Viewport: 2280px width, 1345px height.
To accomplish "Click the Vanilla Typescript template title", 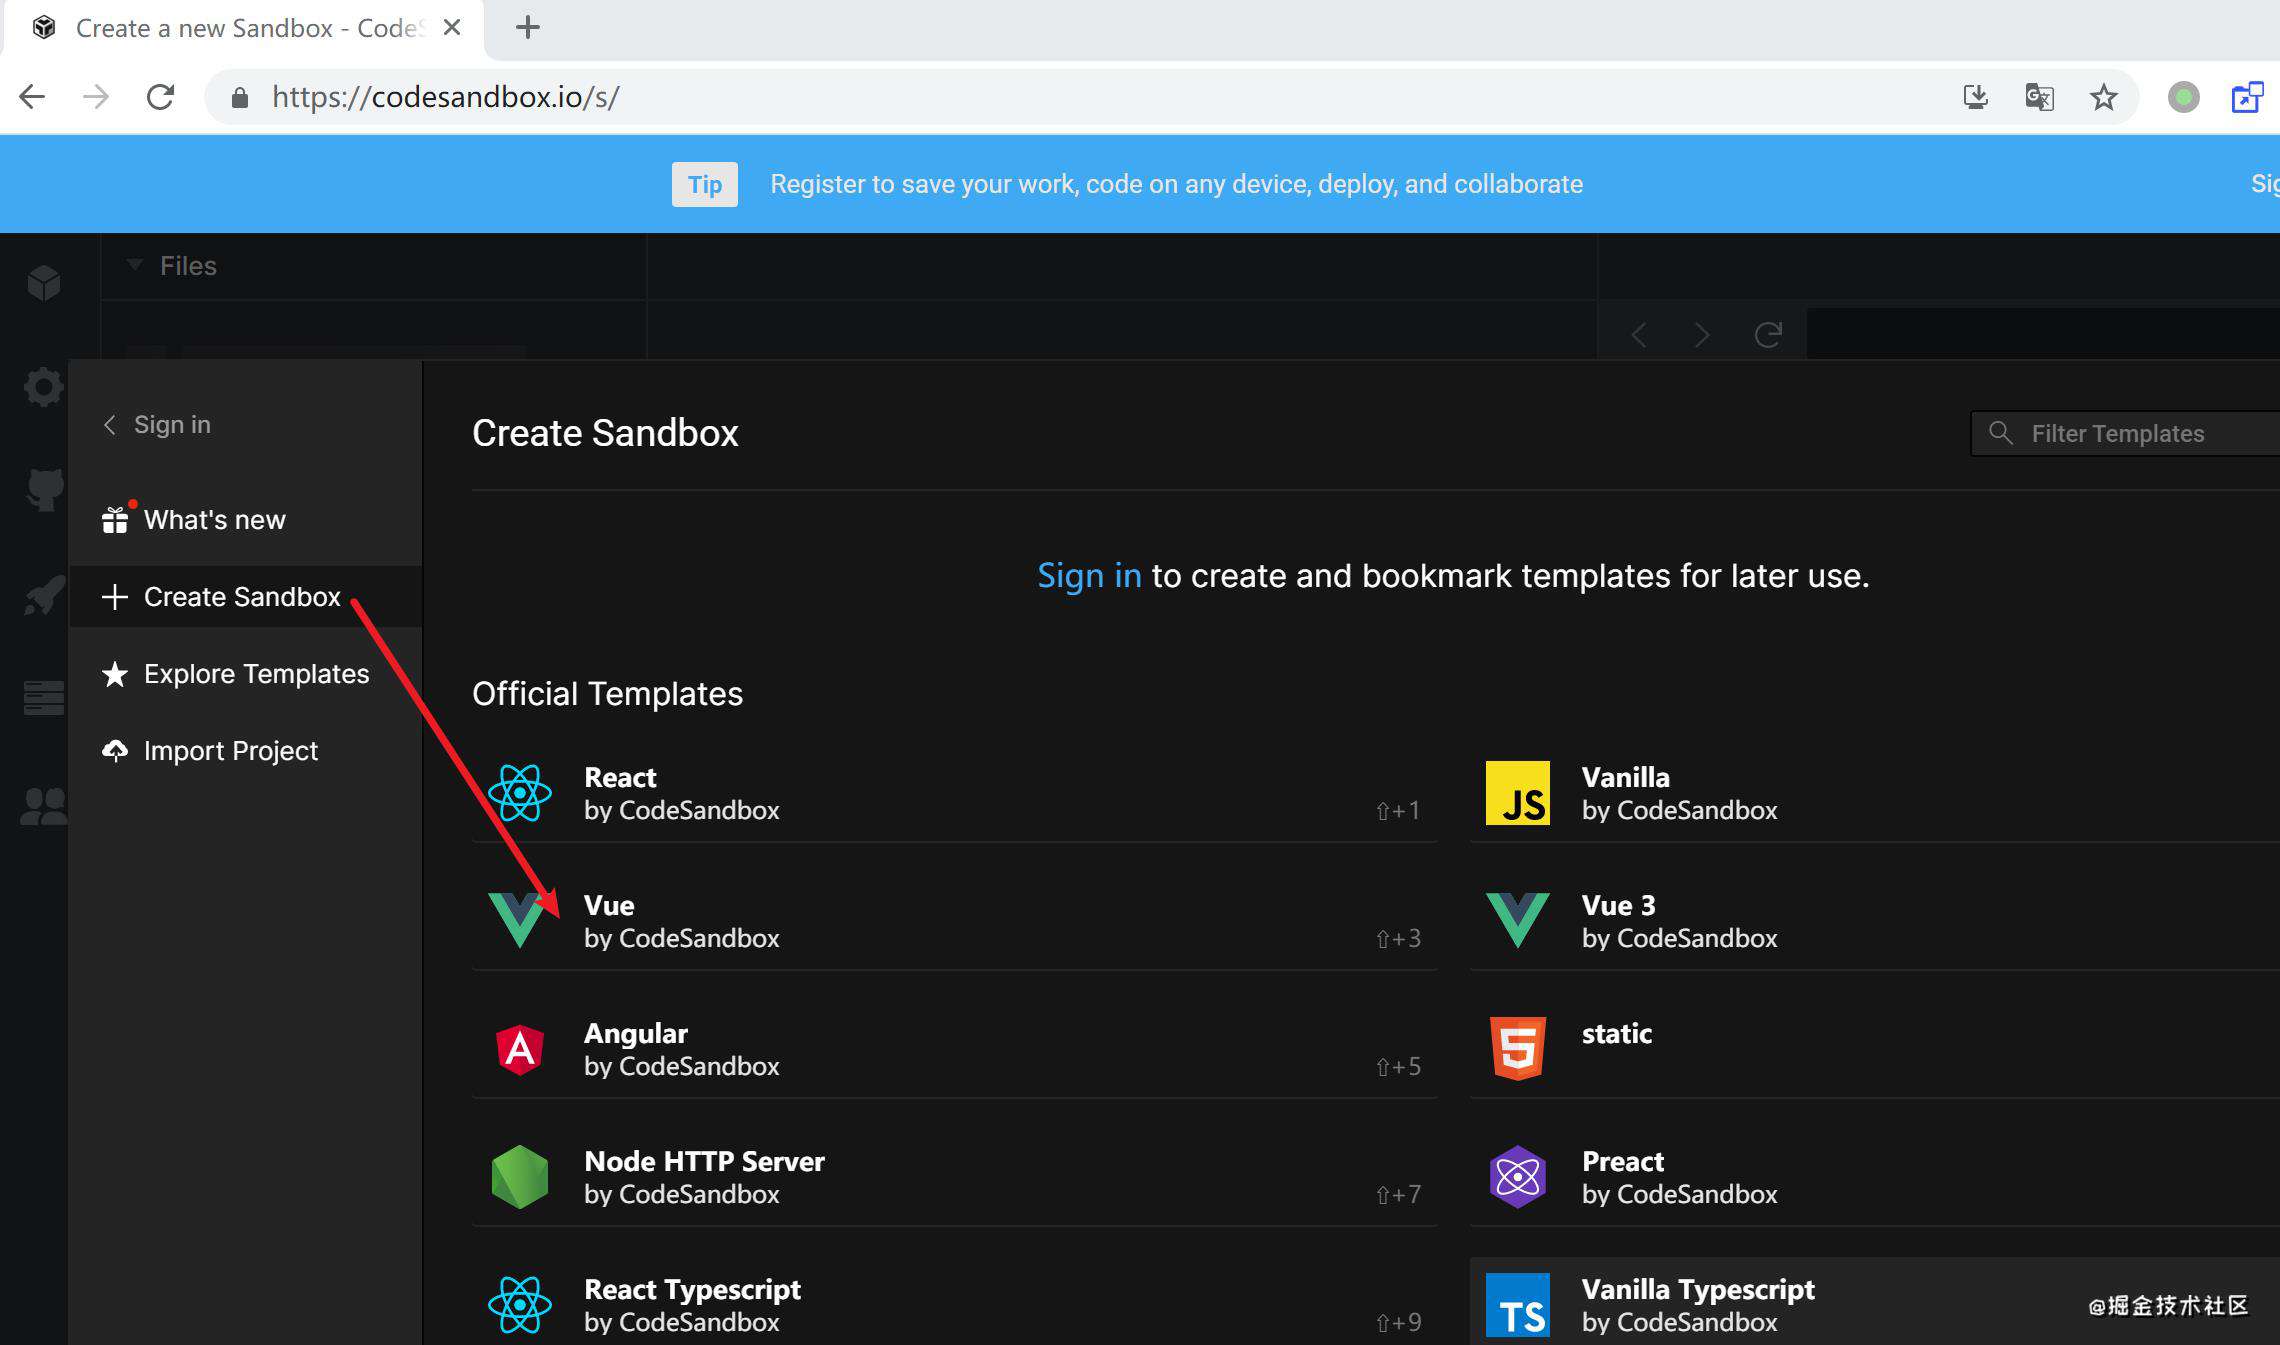I will [x=1698, y=1289].
